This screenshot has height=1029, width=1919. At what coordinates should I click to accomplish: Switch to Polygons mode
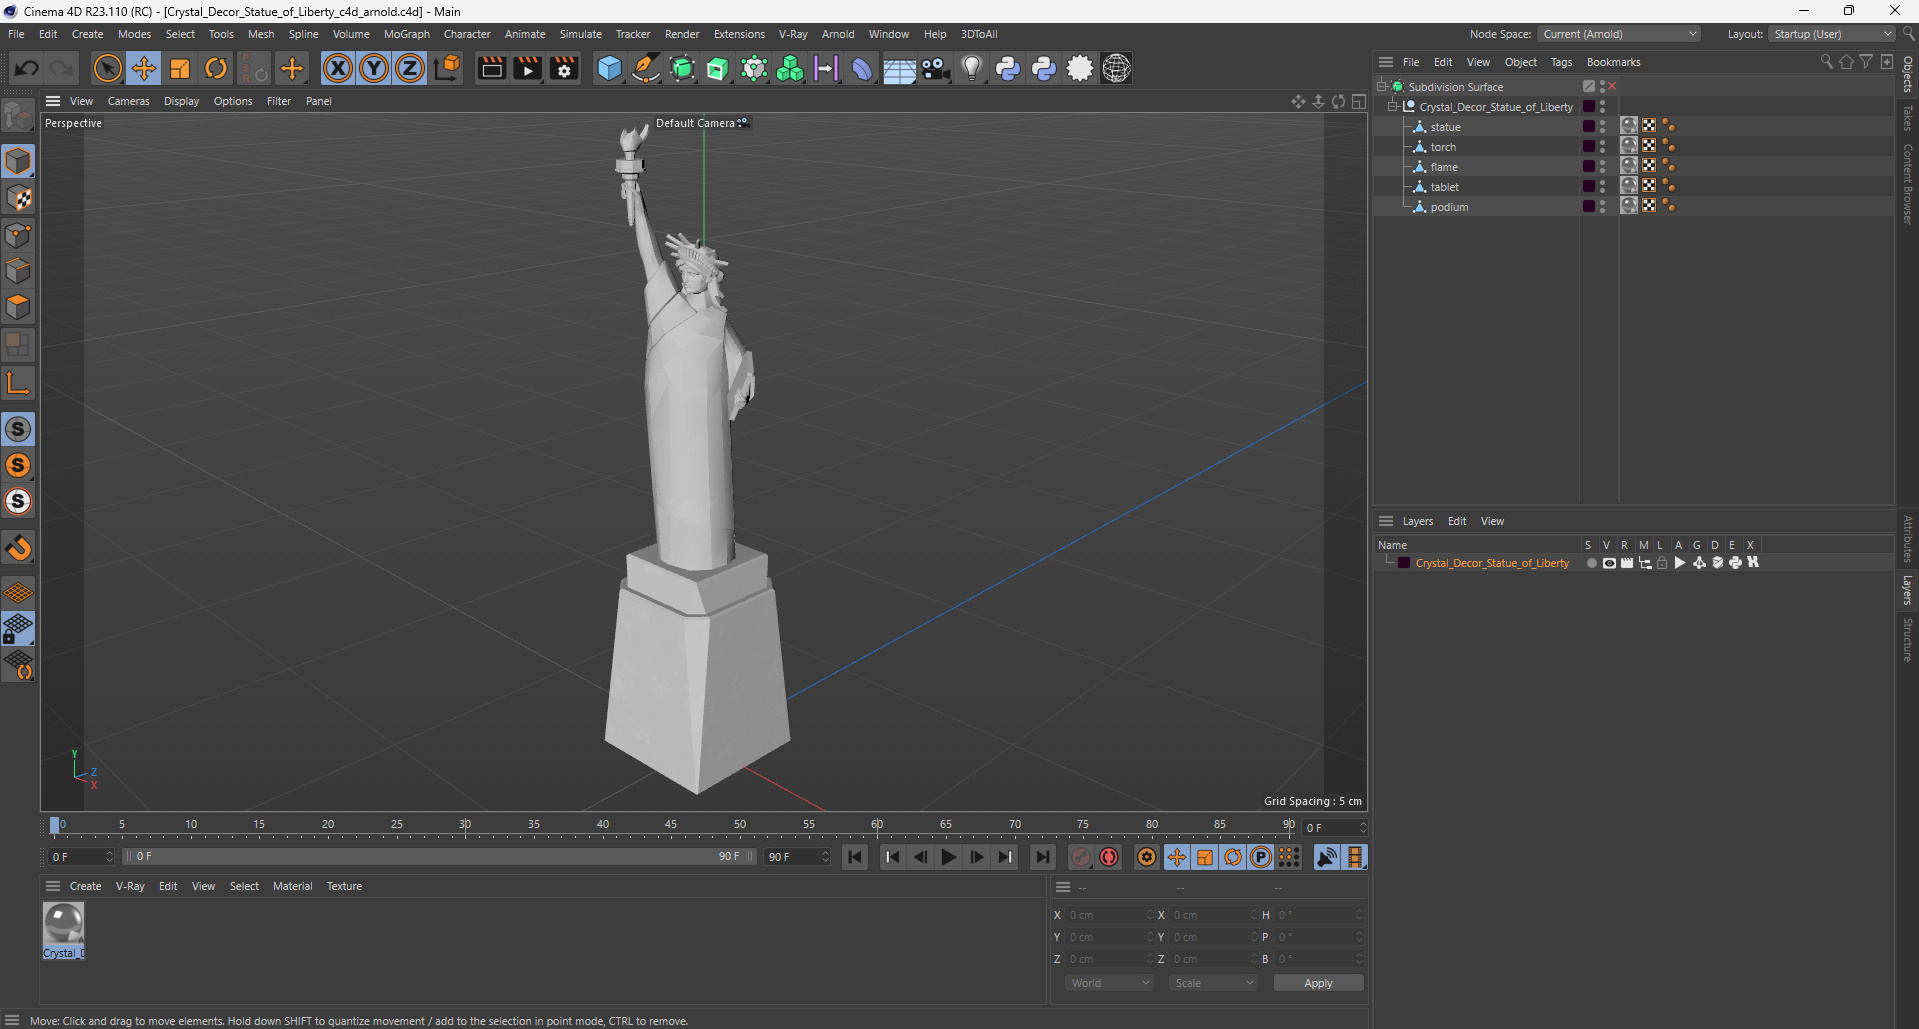click(18, 307)
